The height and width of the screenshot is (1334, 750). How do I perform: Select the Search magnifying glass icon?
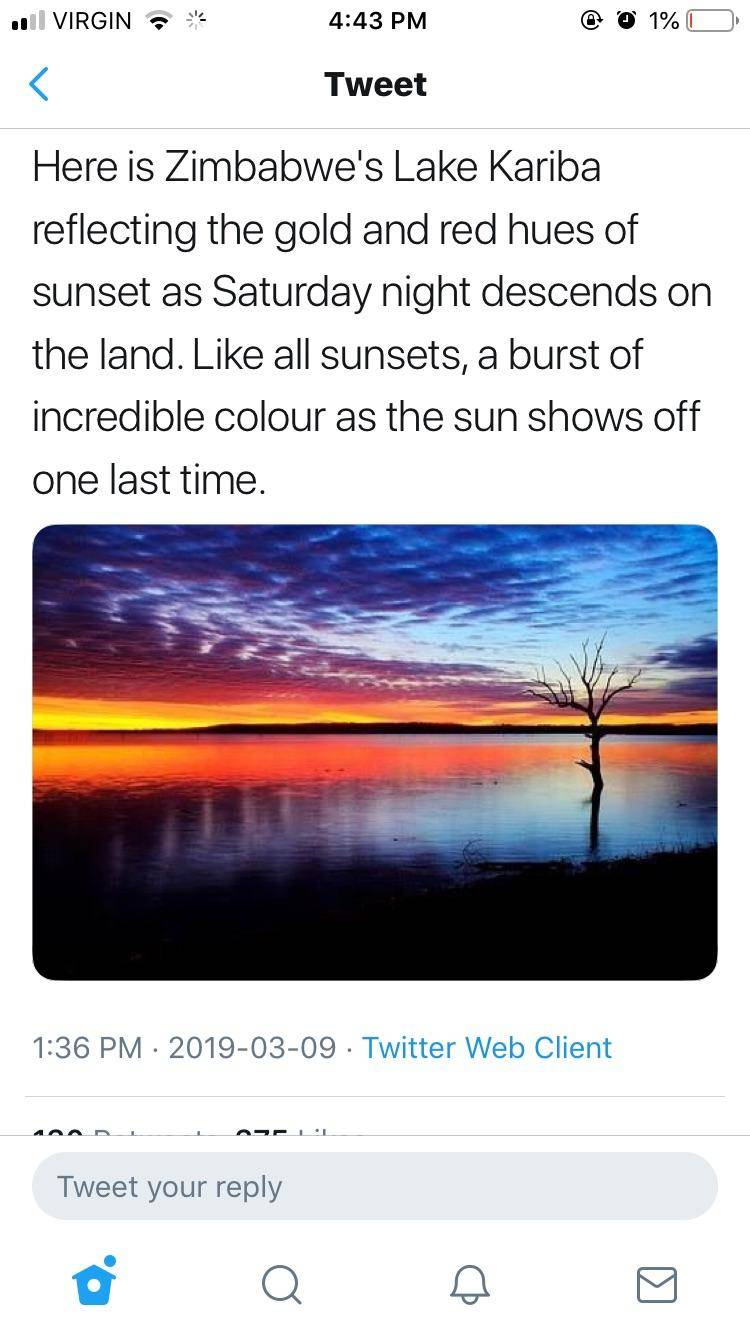[x=281, y=1285]
